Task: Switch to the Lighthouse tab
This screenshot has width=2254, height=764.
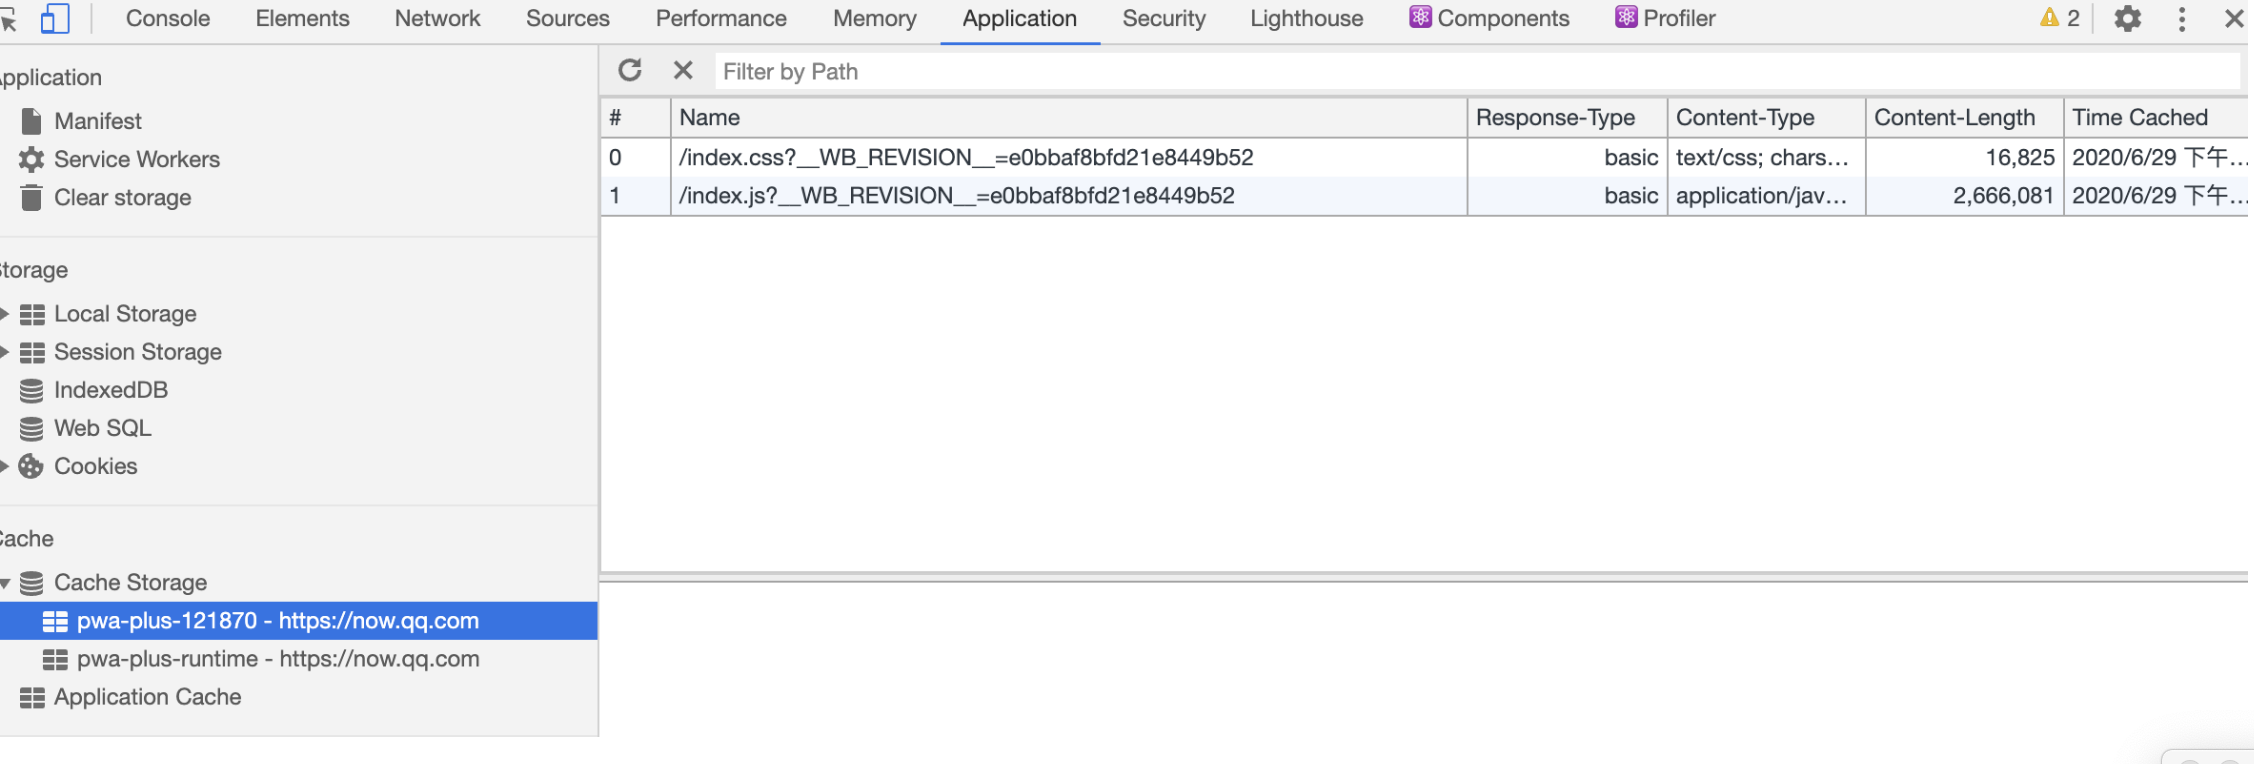Action: [1306, 18]
